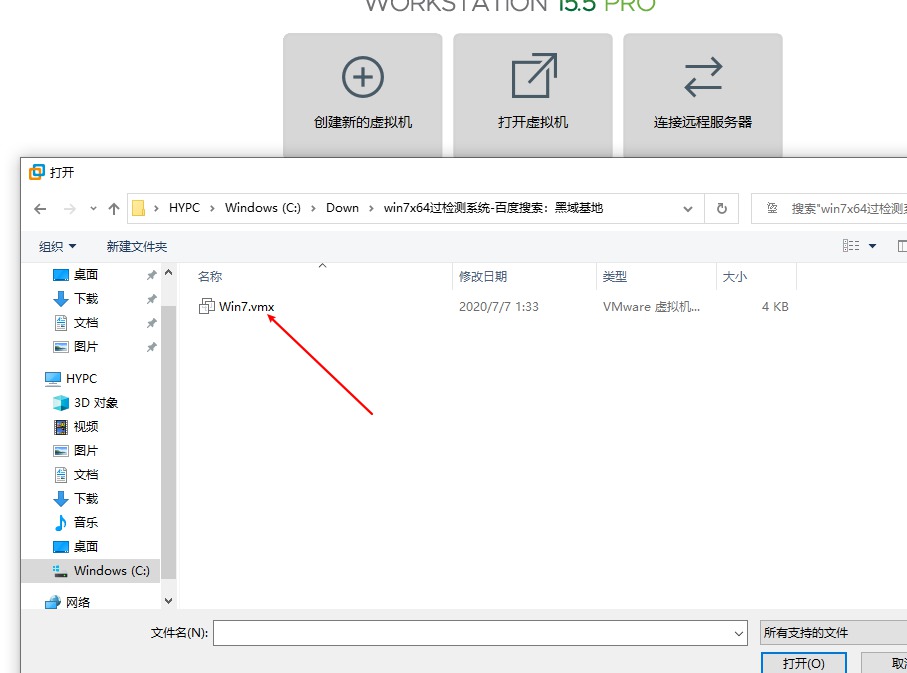Screen dimensions: 907x673
Task: Open 视频 folder in navigation pane
Action: [86, 427]
